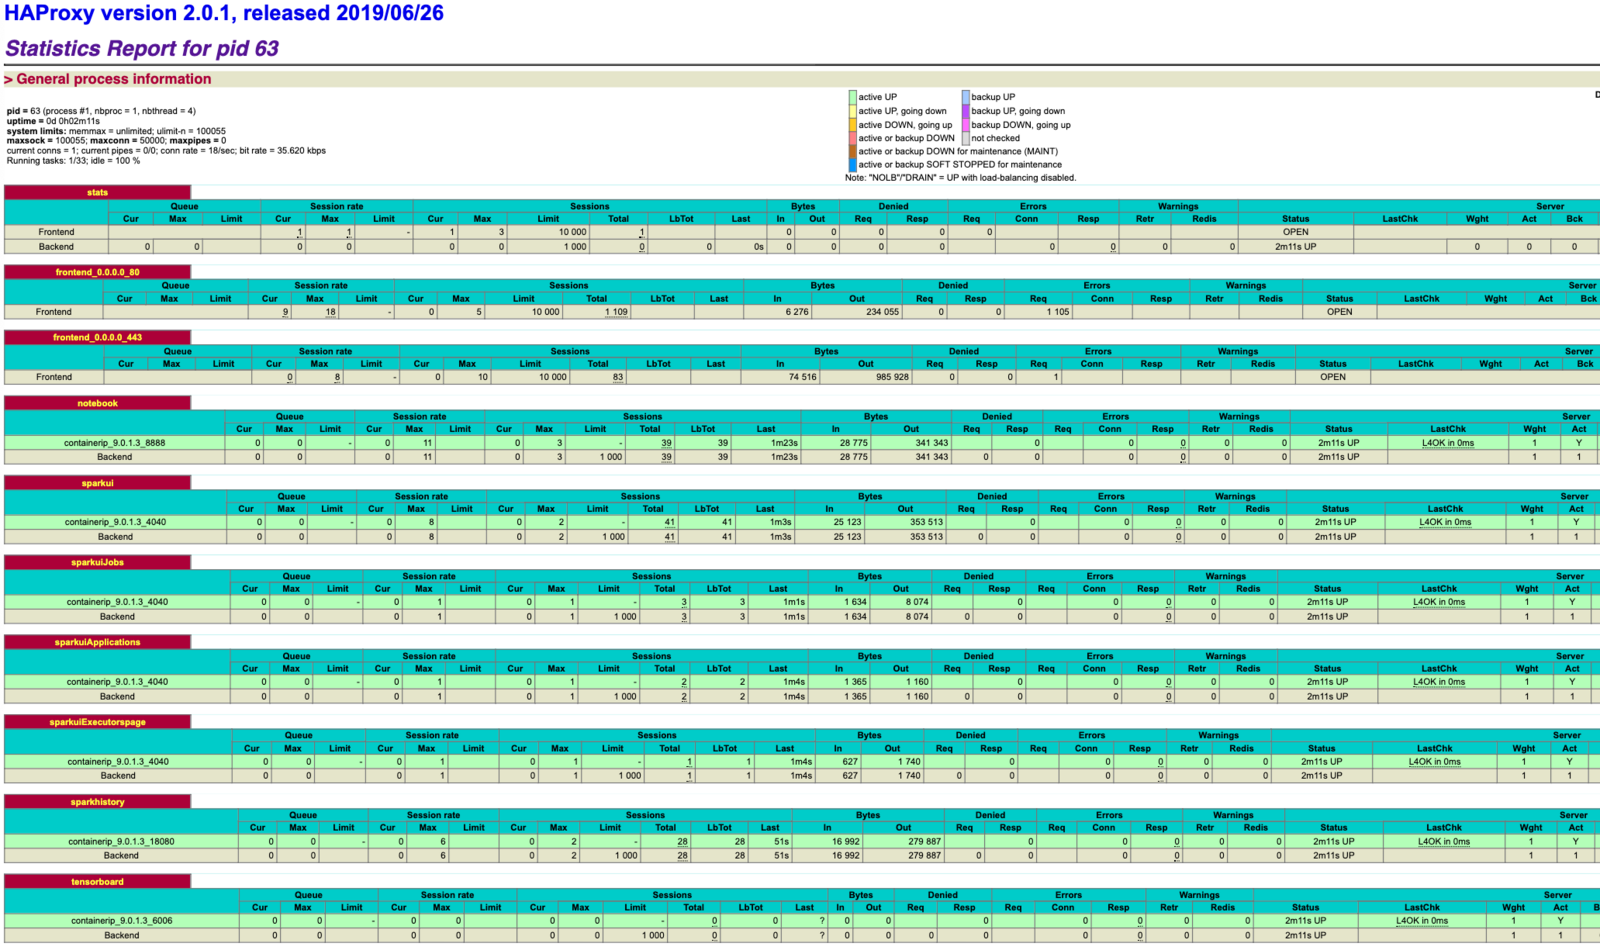Image resolution: width=1600 pixels, height=950 pixels.
Task: Click bytes out value '234 055'
Action: pos(882,312)
